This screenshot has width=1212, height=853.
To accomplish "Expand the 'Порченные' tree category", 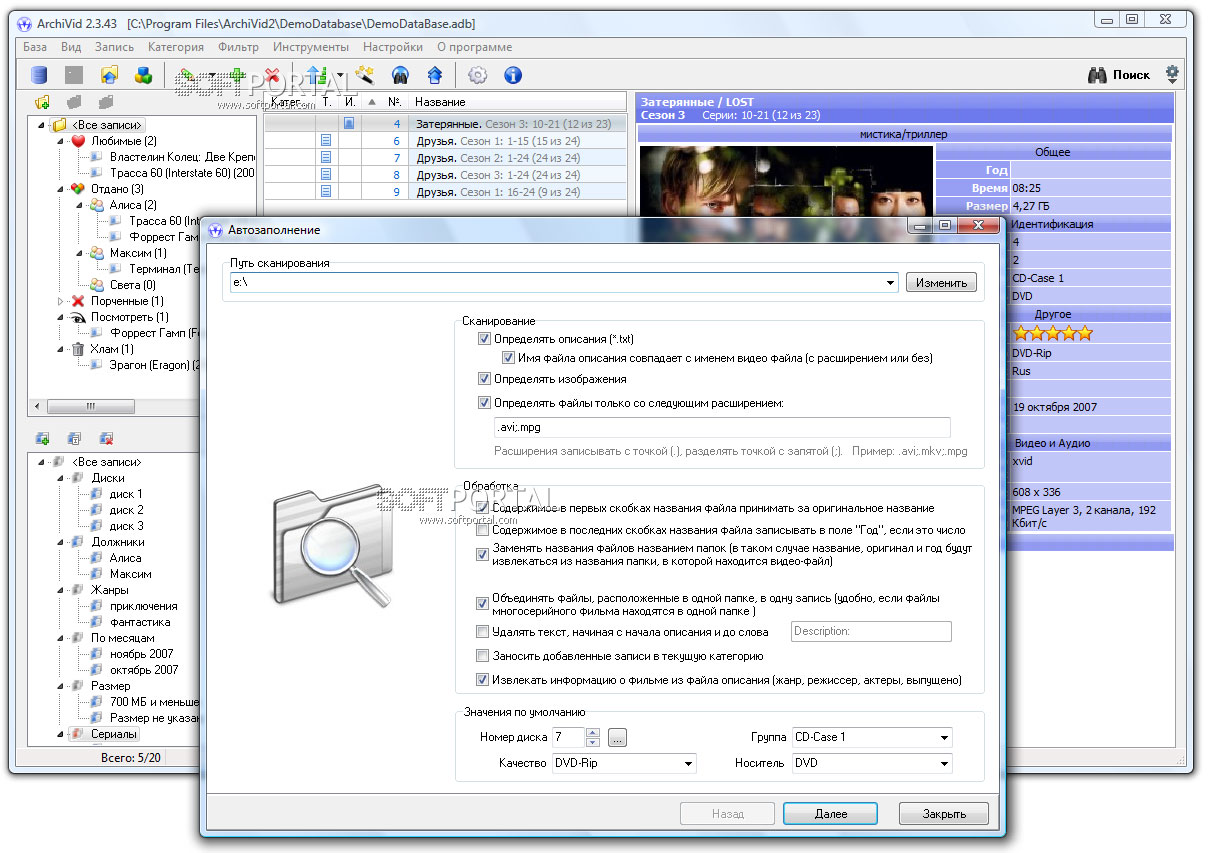I will (60, 301).
